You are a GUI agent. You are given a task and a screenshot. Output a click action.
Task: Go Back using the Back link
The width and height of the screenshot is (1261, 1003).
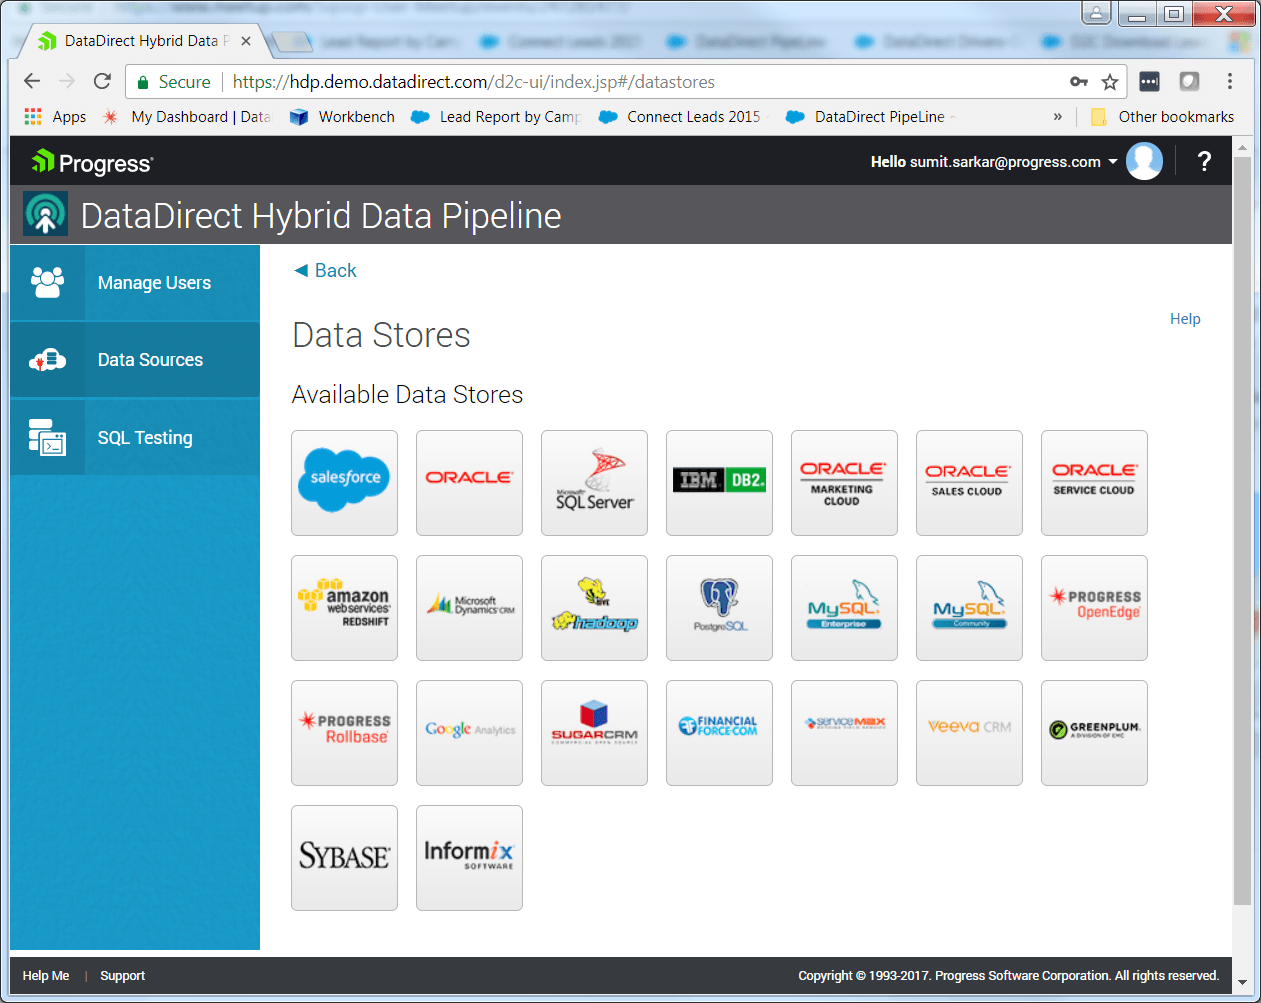tap(323, 270)
